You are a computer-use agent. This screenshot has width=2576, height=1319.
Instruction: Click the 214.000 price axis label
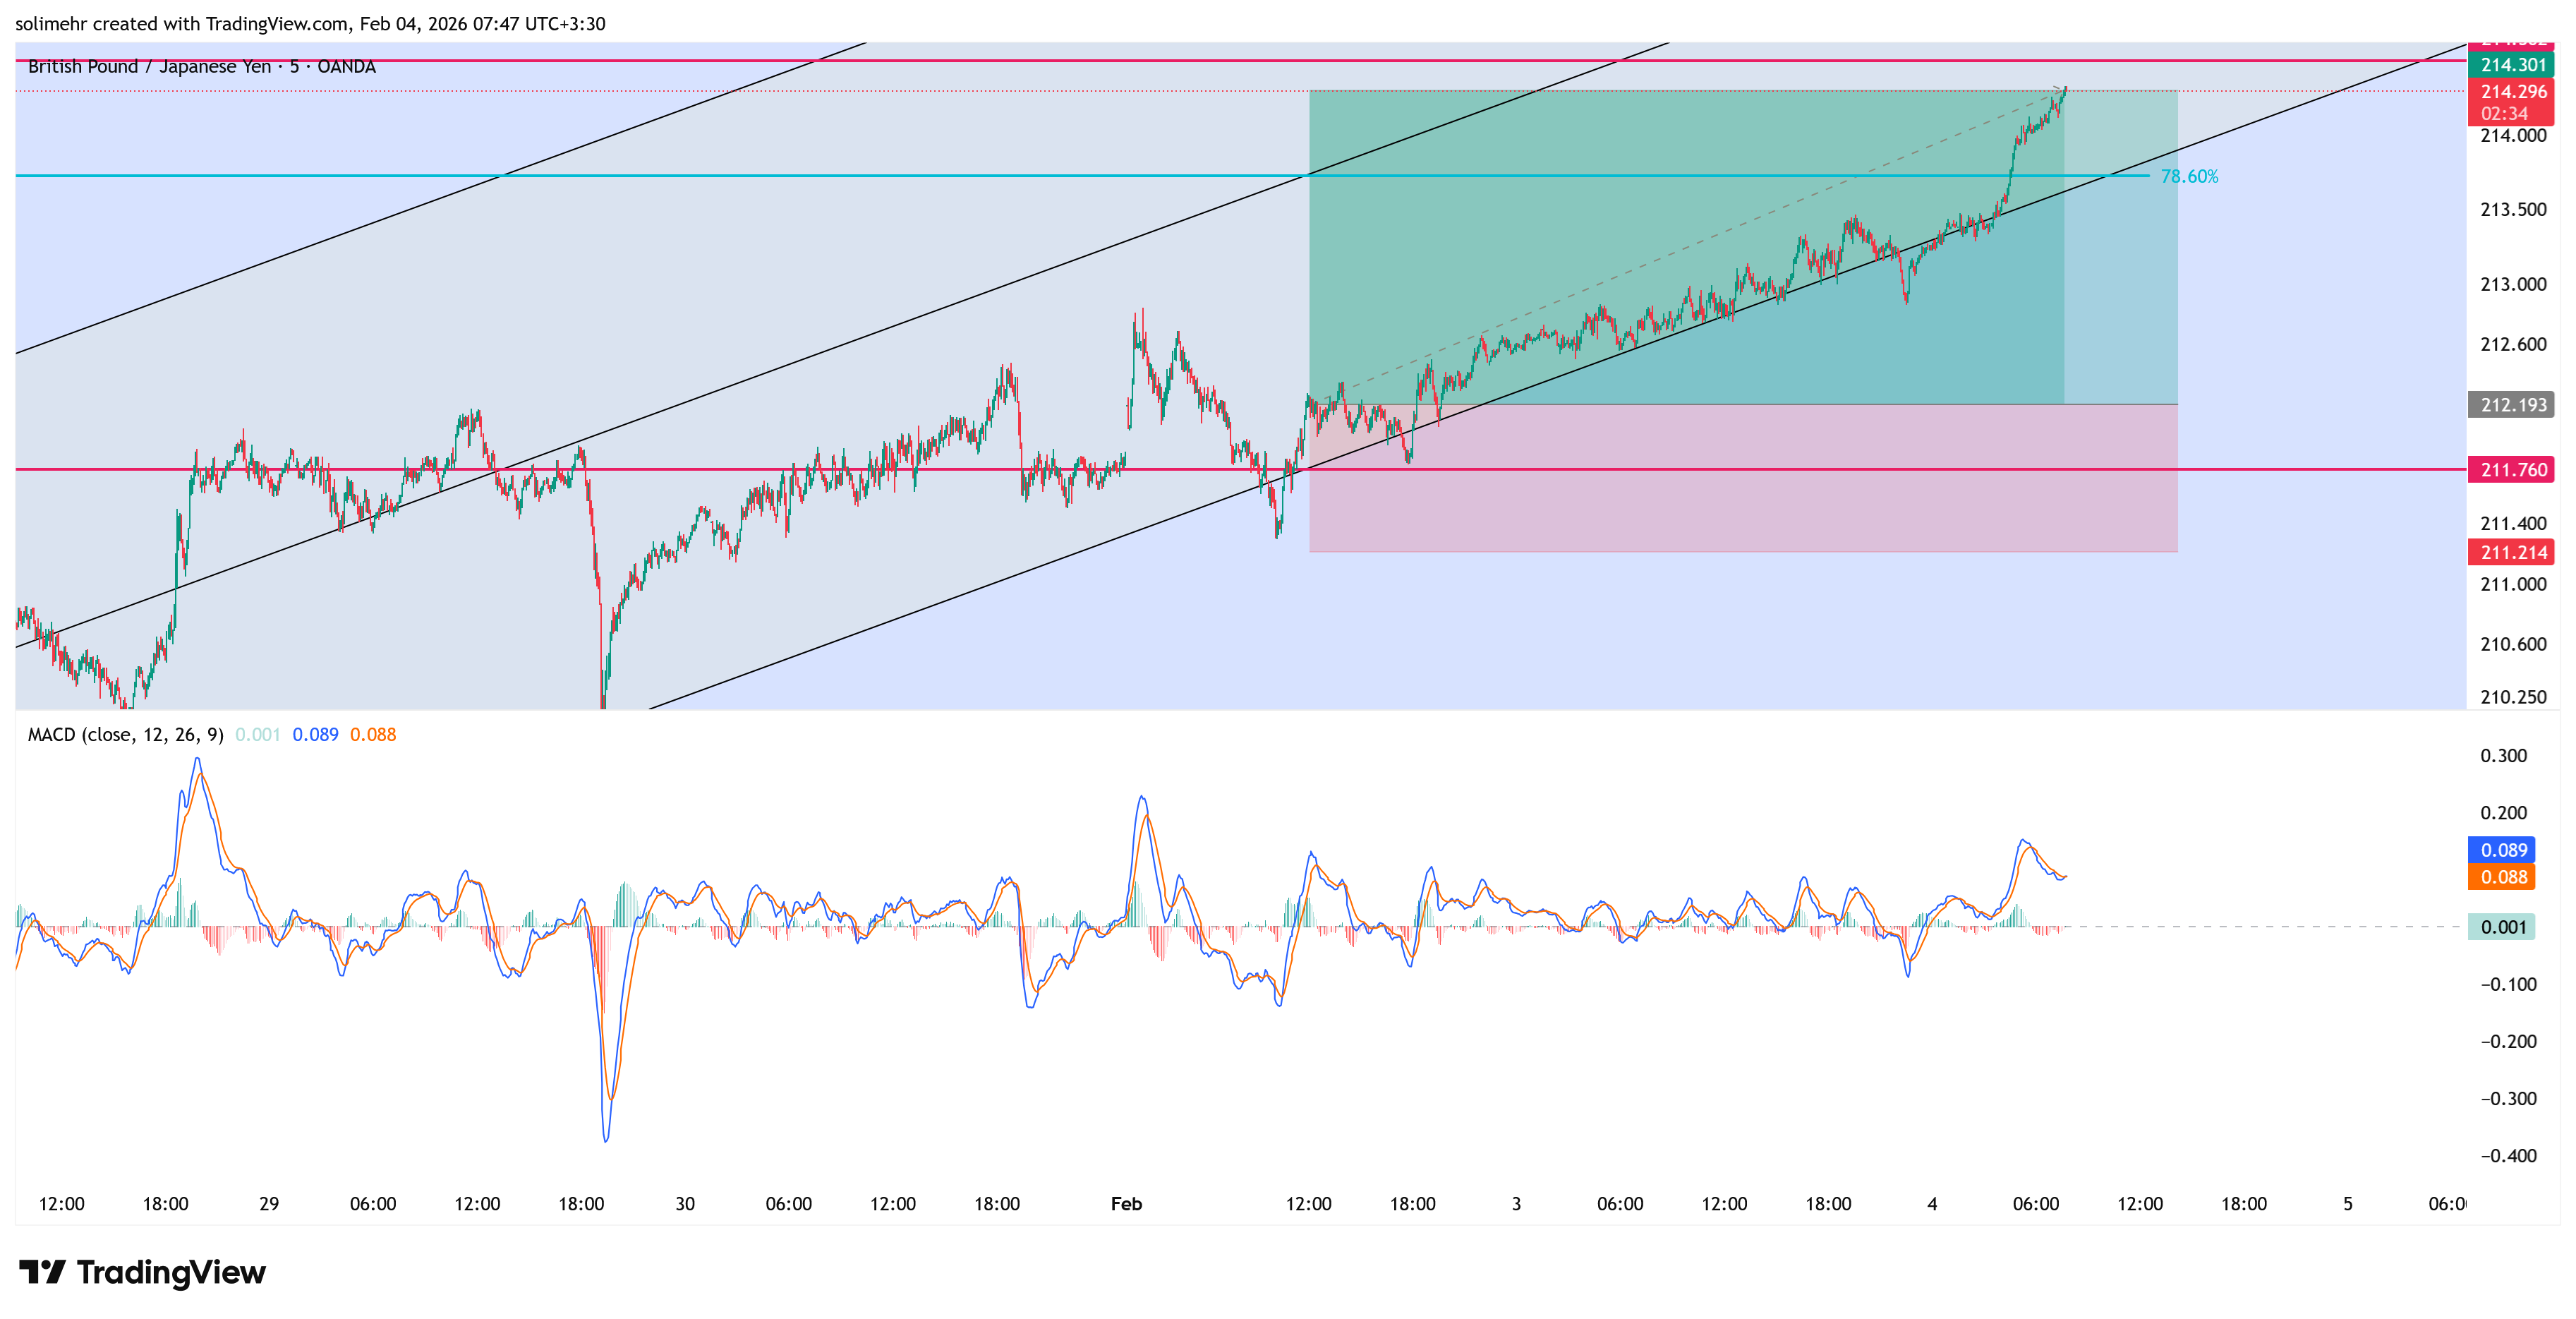coord(2513,136)
